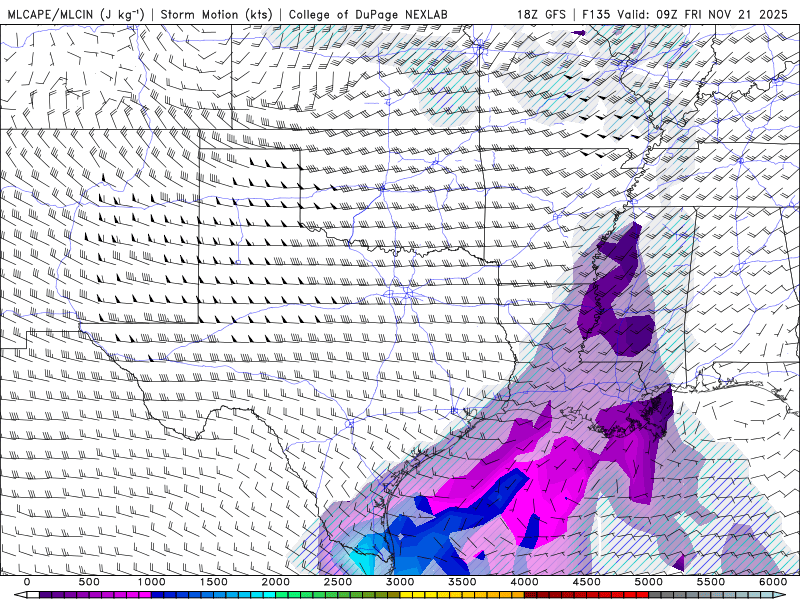Click the color bar label 4000
800x600 pixels.
point(524,582)
